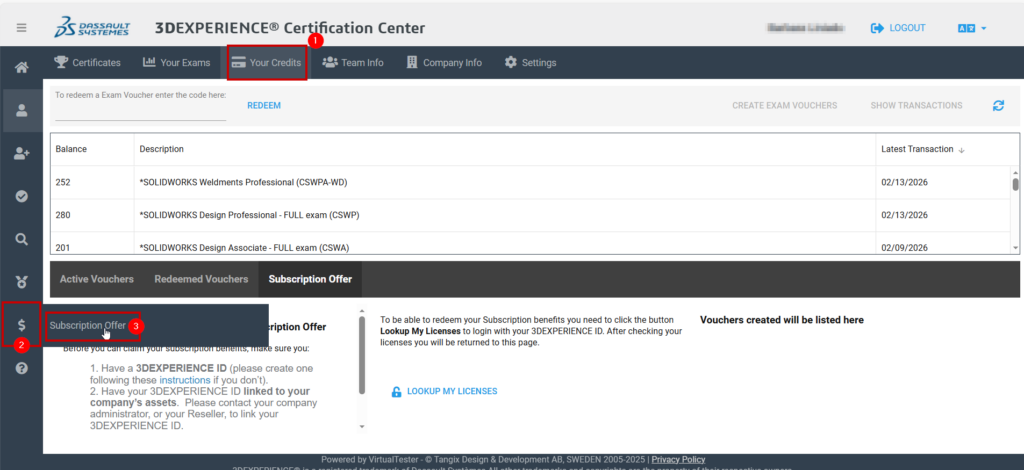This screenshot has width=1024, height=470.
Task: Click the credits table scroll down arrow
Action: (1015, 248)
